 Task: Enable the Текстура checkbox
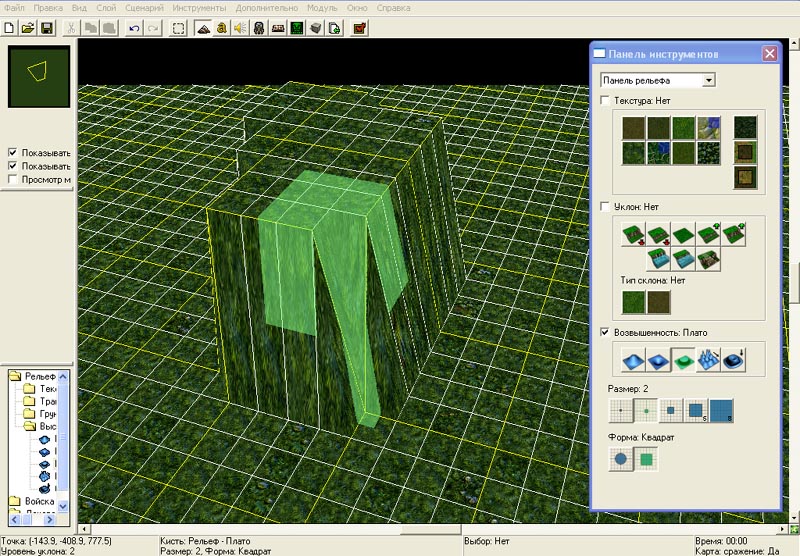point(605,101)
